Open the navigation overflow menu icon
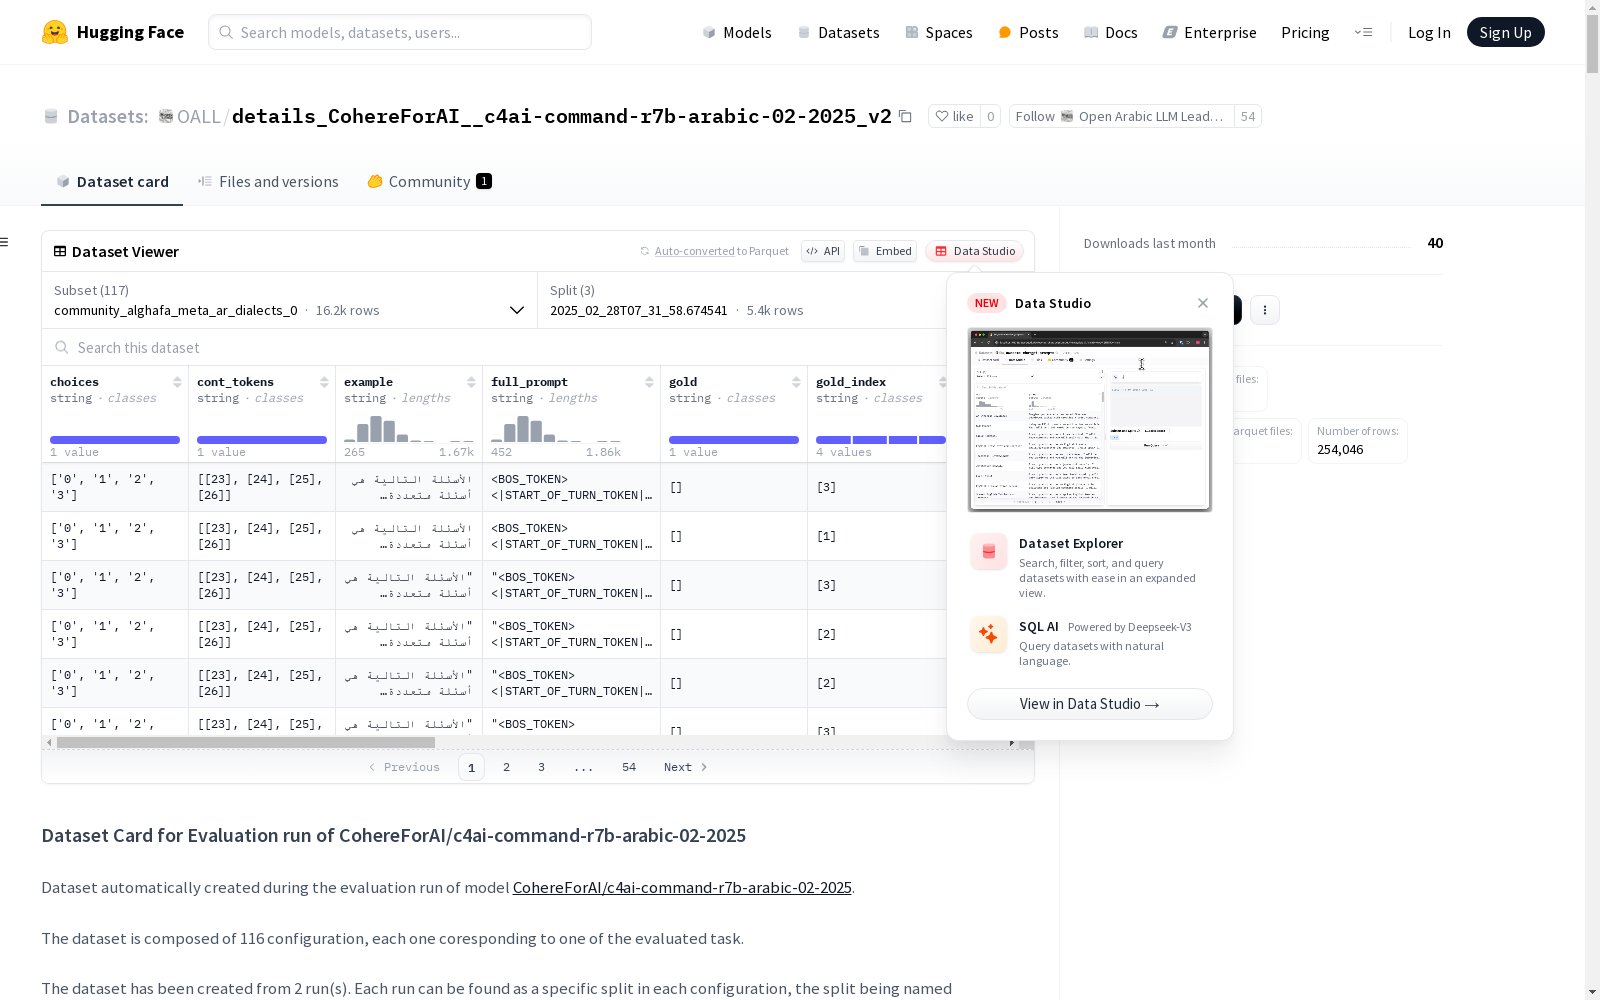The height and width of the screenshot is (1000, 1600). 1363,32
